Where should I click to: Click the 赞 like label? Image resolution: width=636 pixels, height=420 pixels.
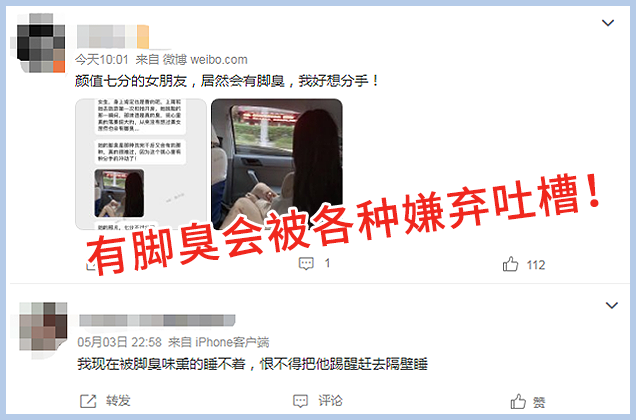539,402
